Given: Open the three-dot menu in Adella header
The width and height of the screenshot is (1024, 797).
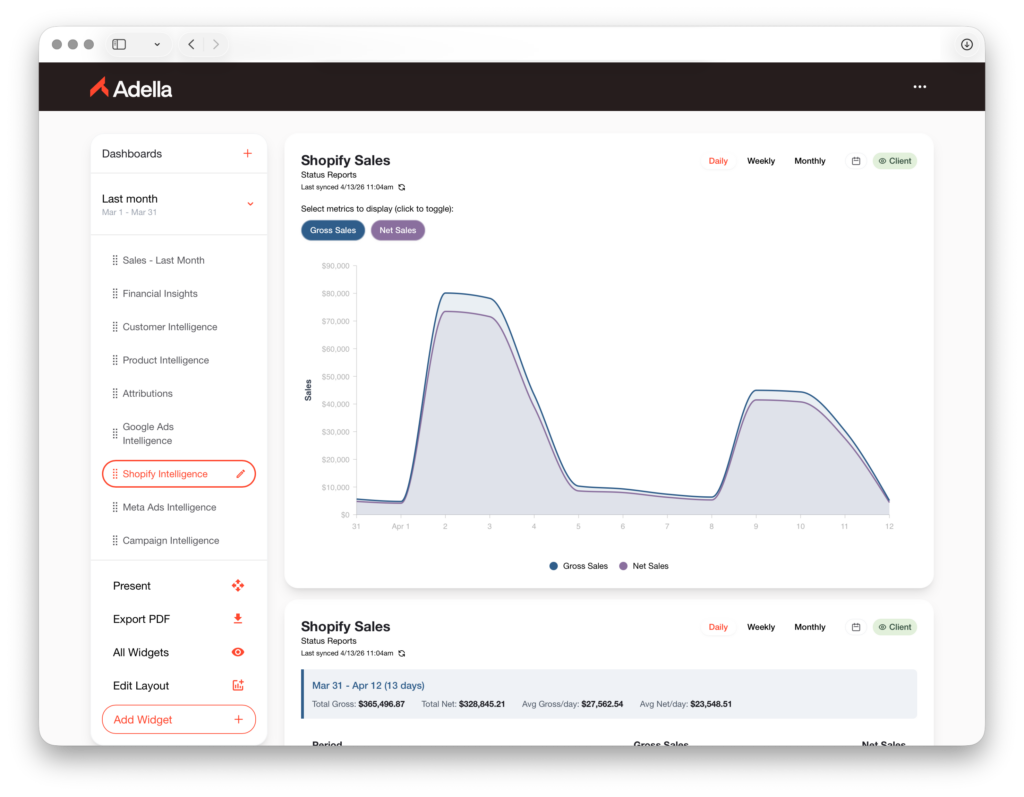Looking at the screenshot, I should pos(920,87).
